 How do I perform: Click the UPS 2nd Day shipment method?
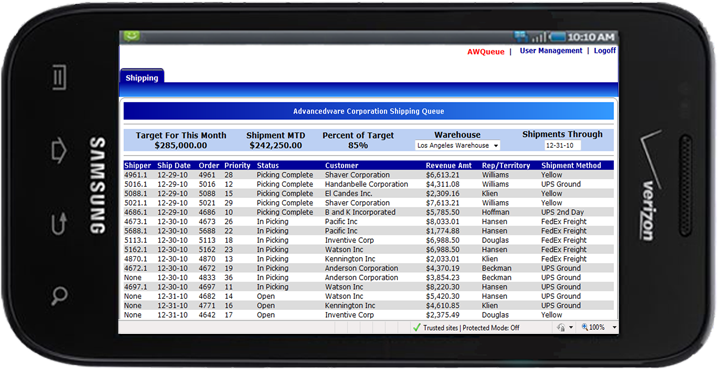point(562,212)
